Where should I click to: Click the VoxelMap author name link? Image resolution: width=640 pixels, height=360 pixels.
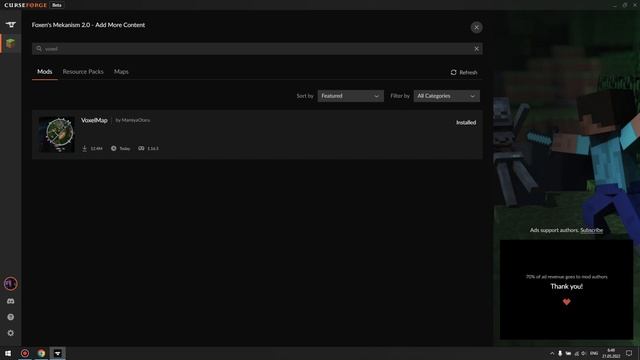click(136, 120)
